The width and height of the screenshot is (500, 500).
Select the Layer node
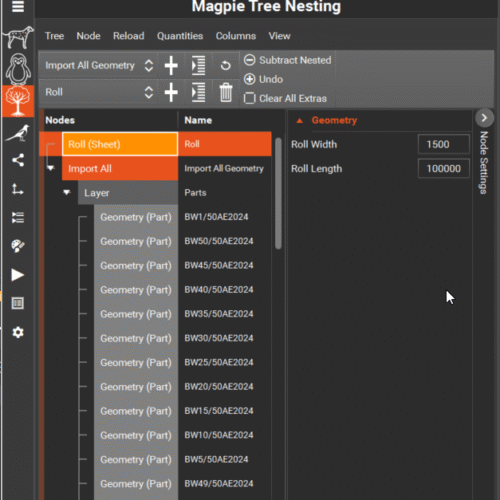click(128, 193)
